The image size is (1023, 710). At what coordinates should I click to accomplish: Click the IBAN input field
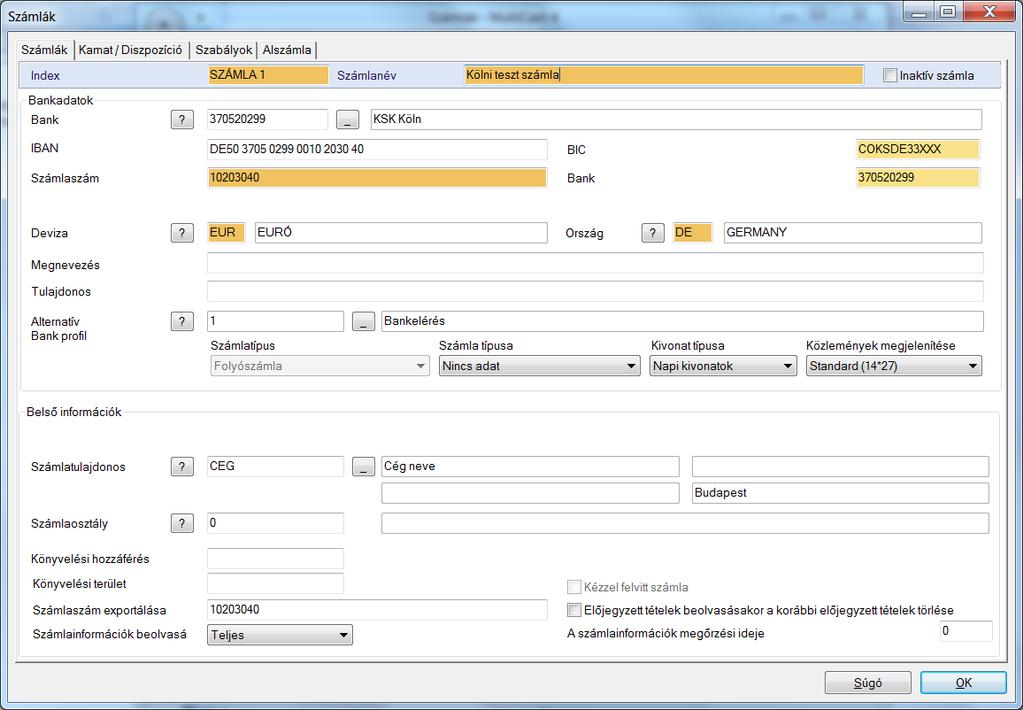[377, 149]
